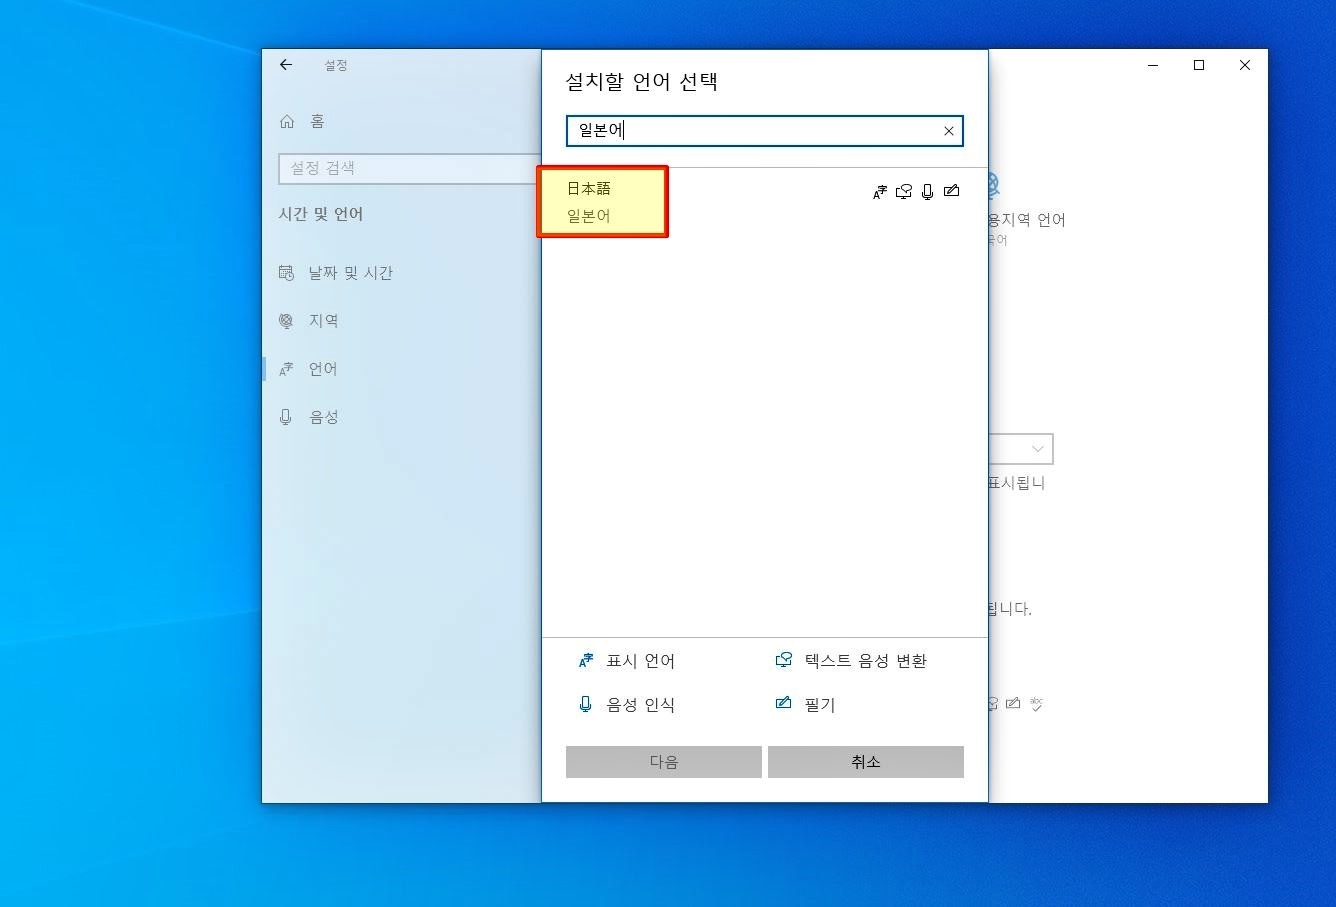Click display language icon in 日本語 row
Screen dimensions: 1336x907
(880, 192)
